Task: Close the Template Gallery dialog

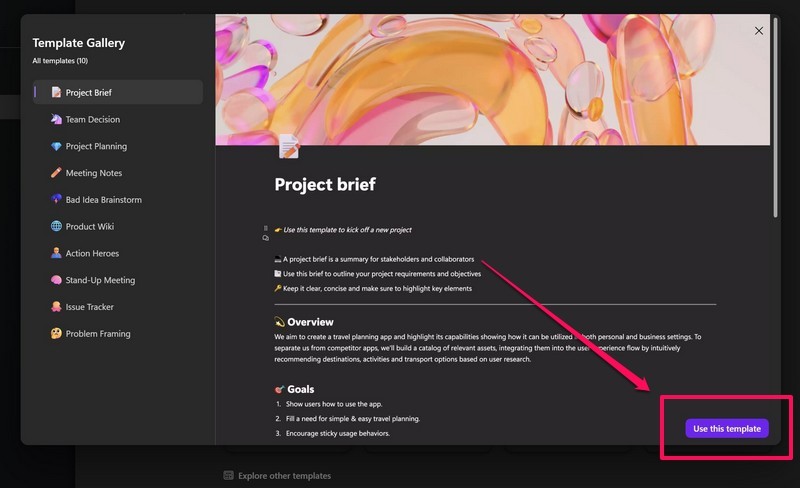Action: coord(759,31)
